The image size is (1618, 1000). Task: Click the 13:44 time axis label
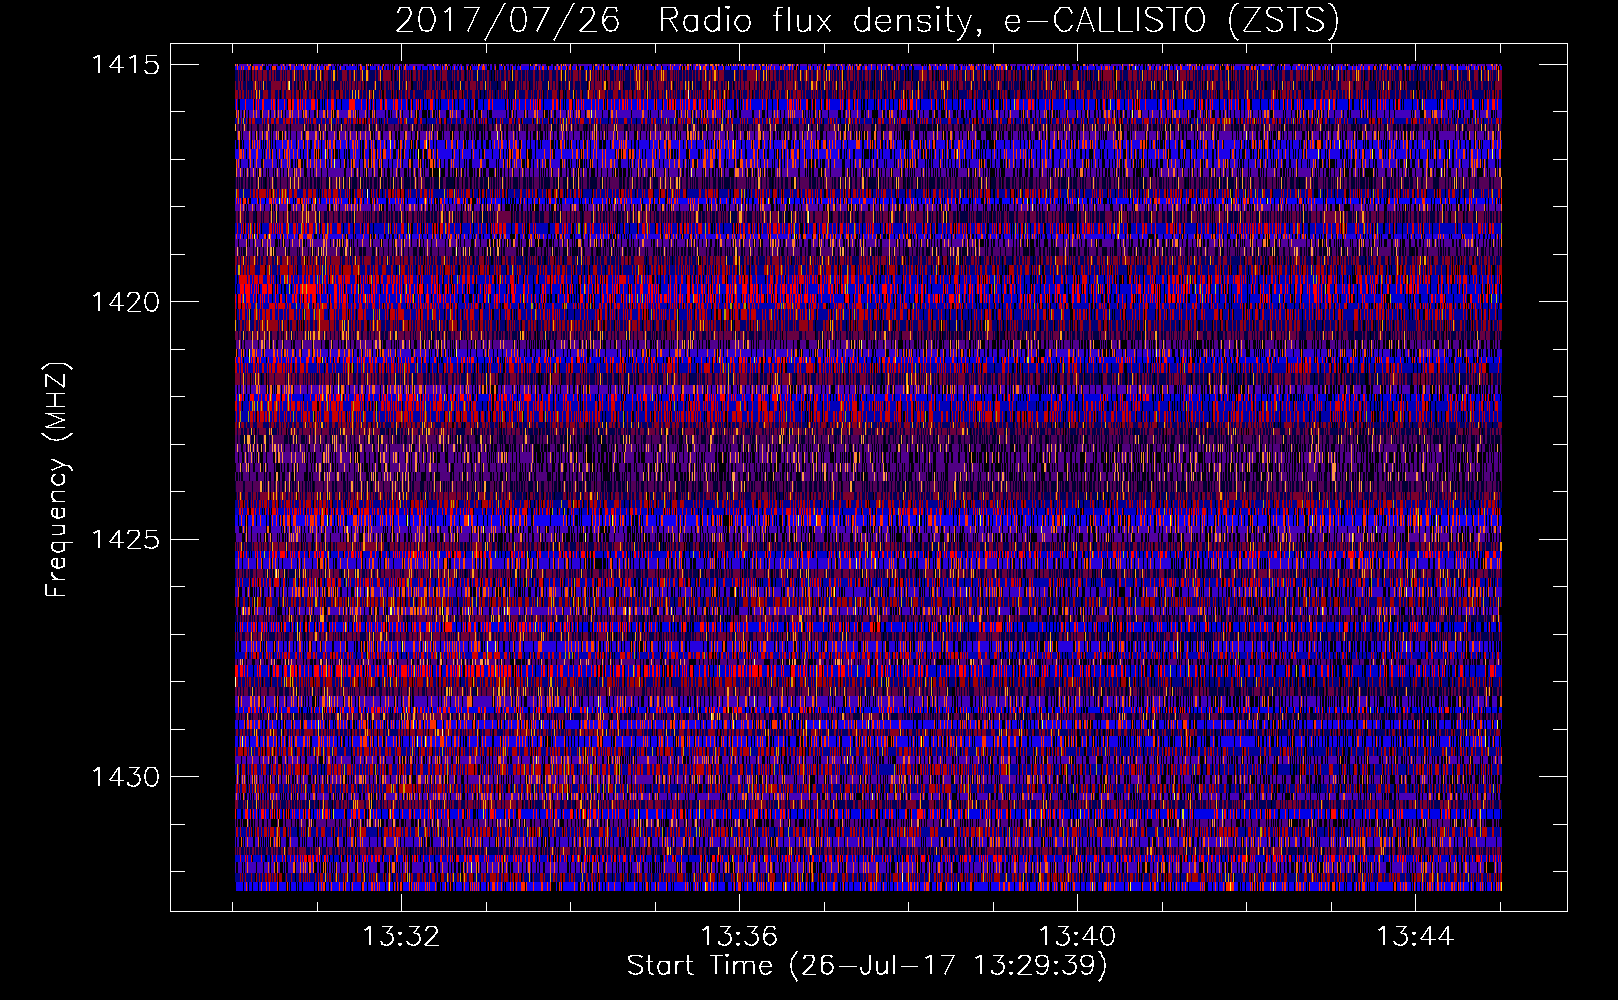pyautogui.click(x=1416, y=937)
